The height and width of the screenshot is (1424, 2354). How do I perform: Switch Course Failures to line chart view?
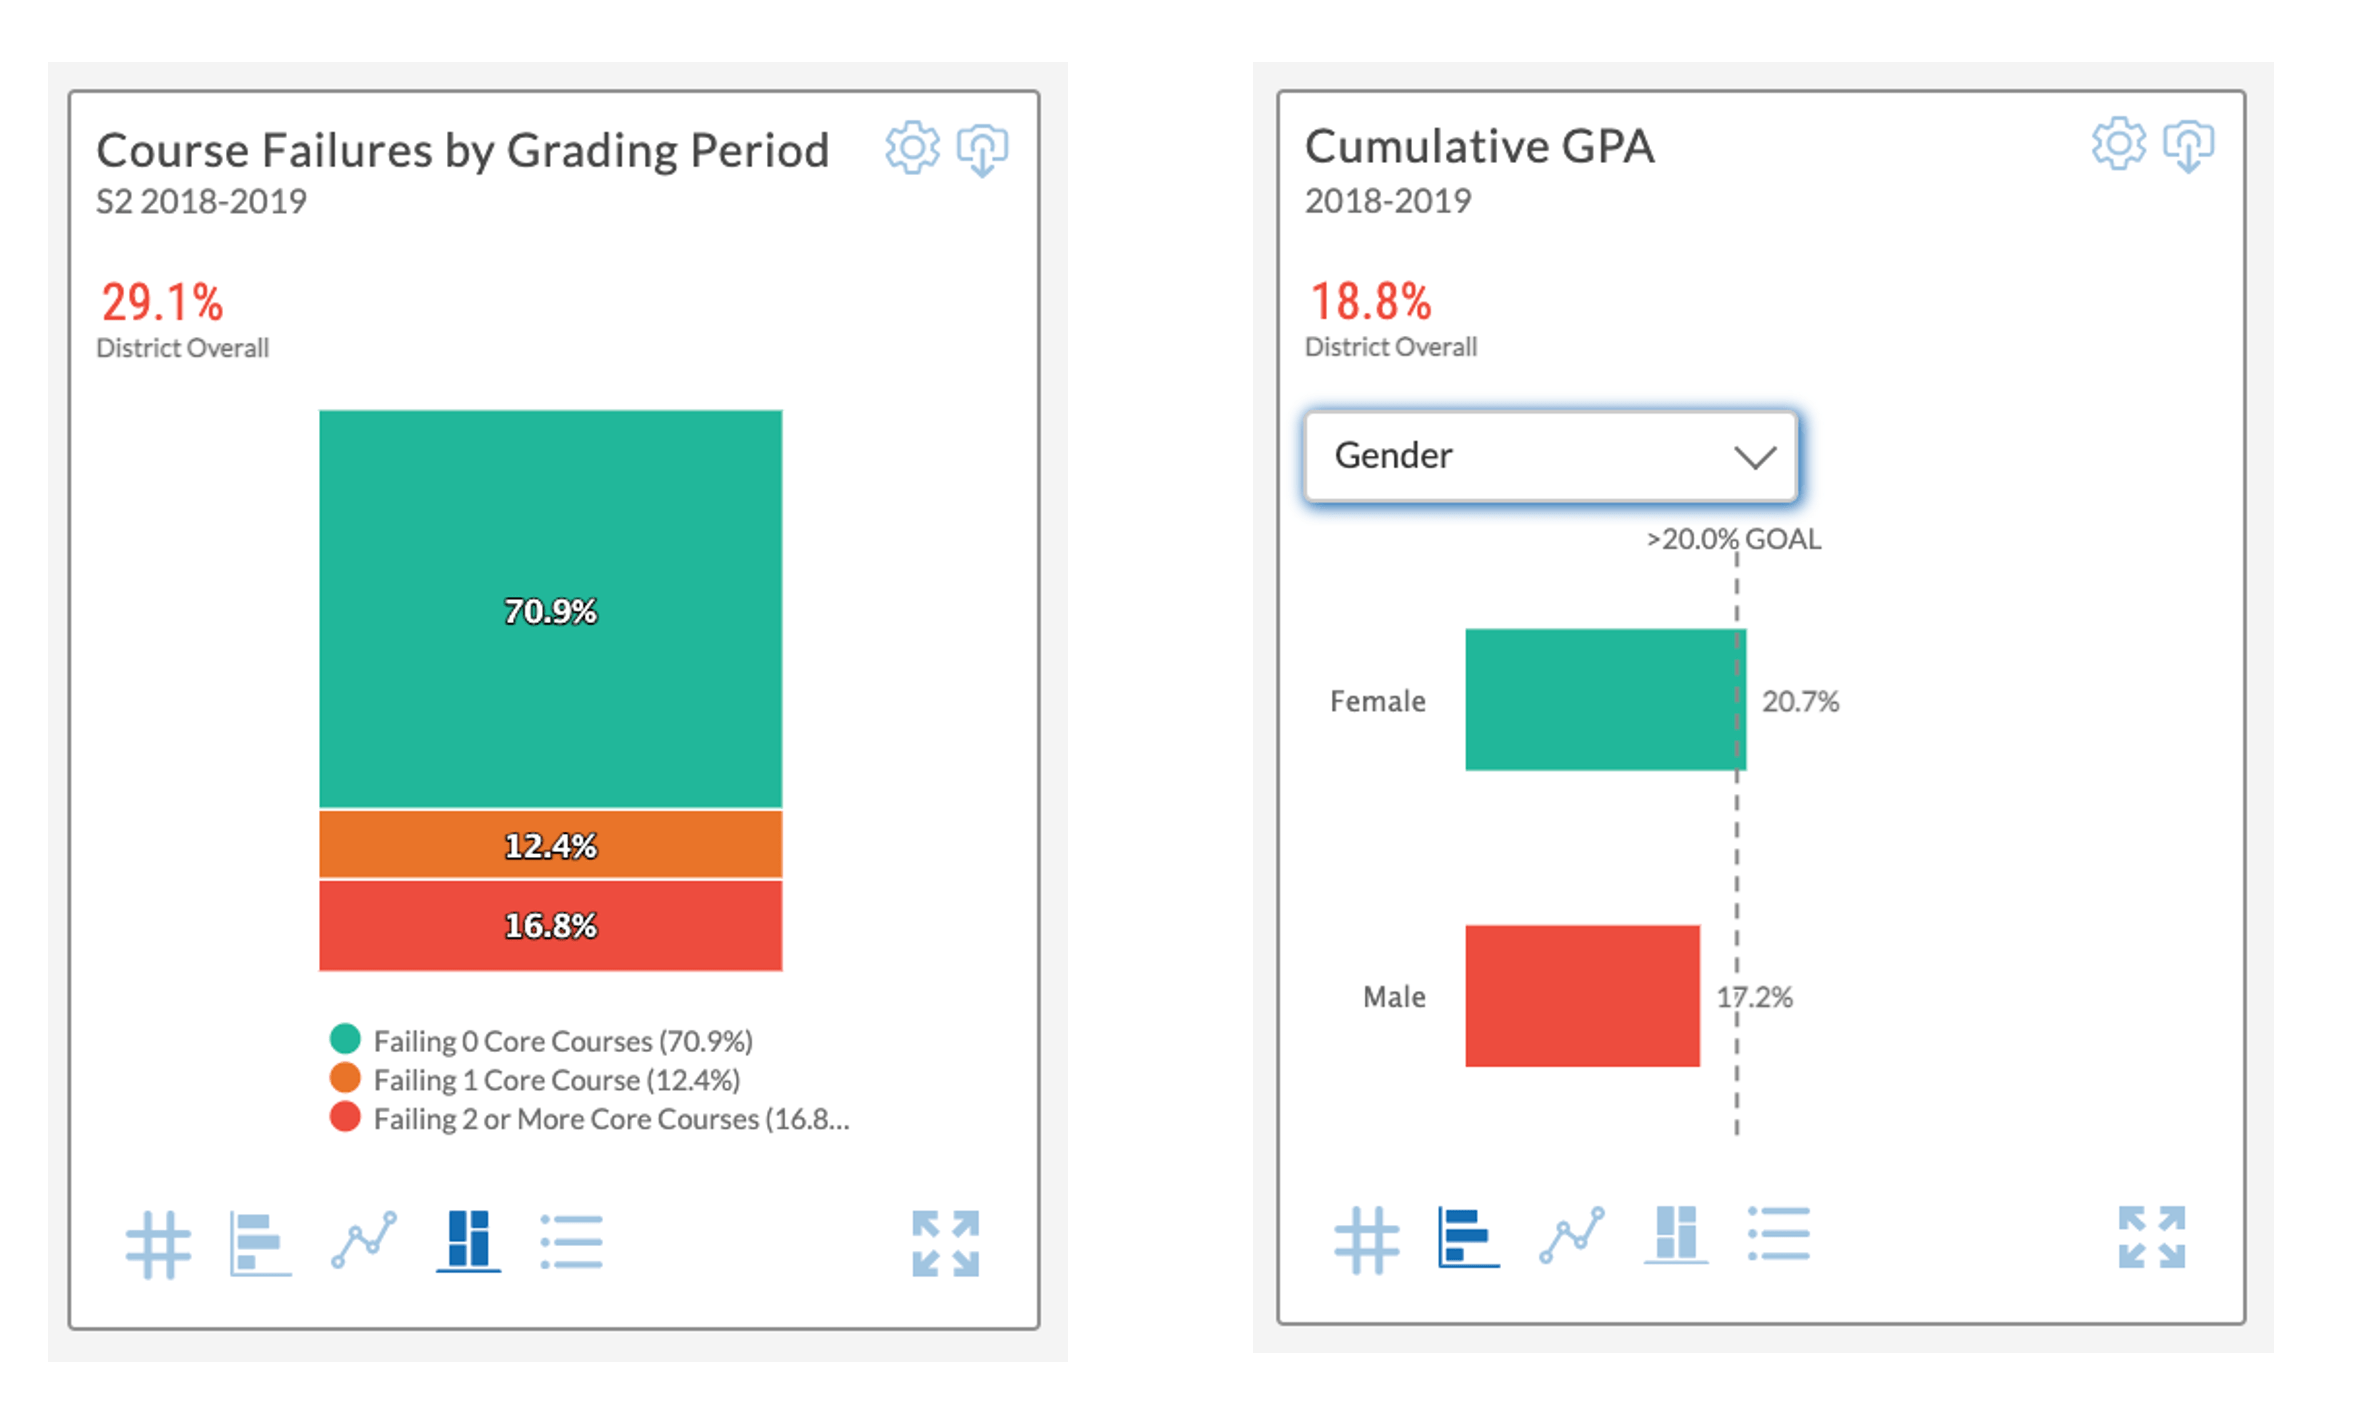click(x=363, y=1243)
